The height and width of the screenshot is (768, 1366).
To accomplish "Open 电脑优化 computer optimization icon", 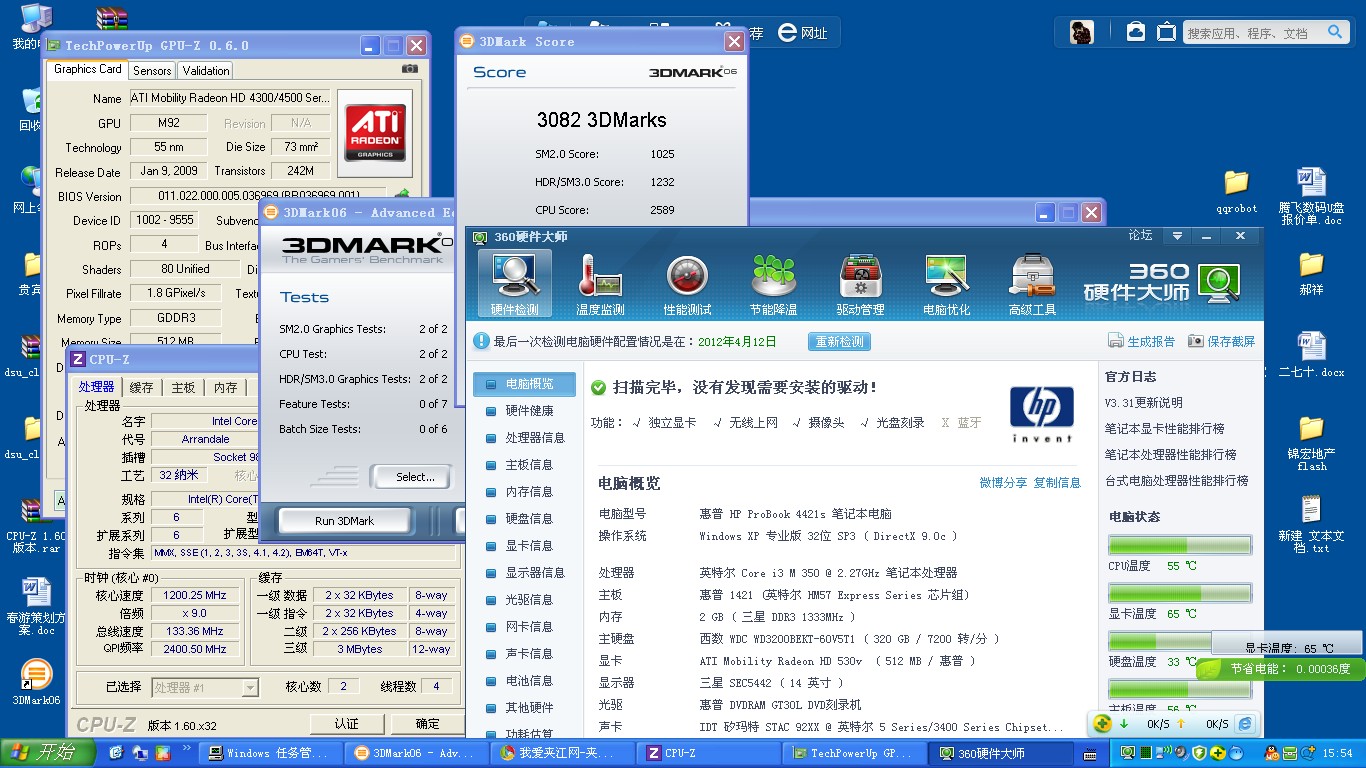I will [946, 284].
